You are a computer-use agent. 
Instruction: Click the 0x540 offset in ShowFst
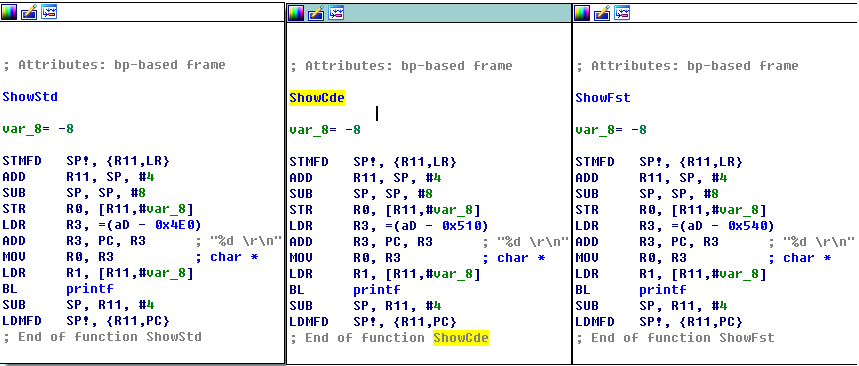coord(749,226)
